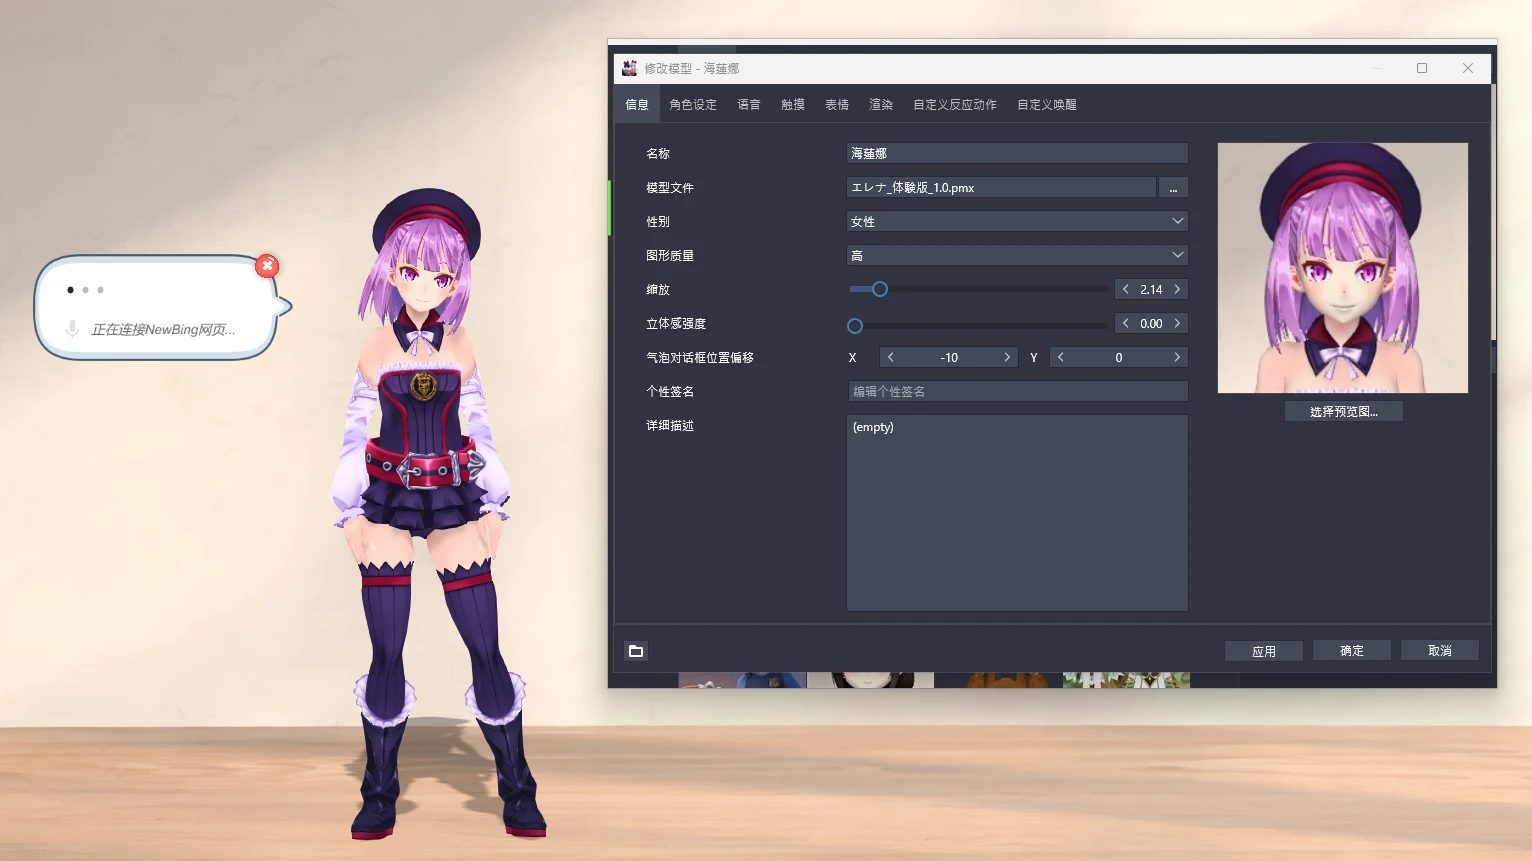Increase bubble Y offset with right arrow
The image size is (1532, 861).
tap(1177, 358)
